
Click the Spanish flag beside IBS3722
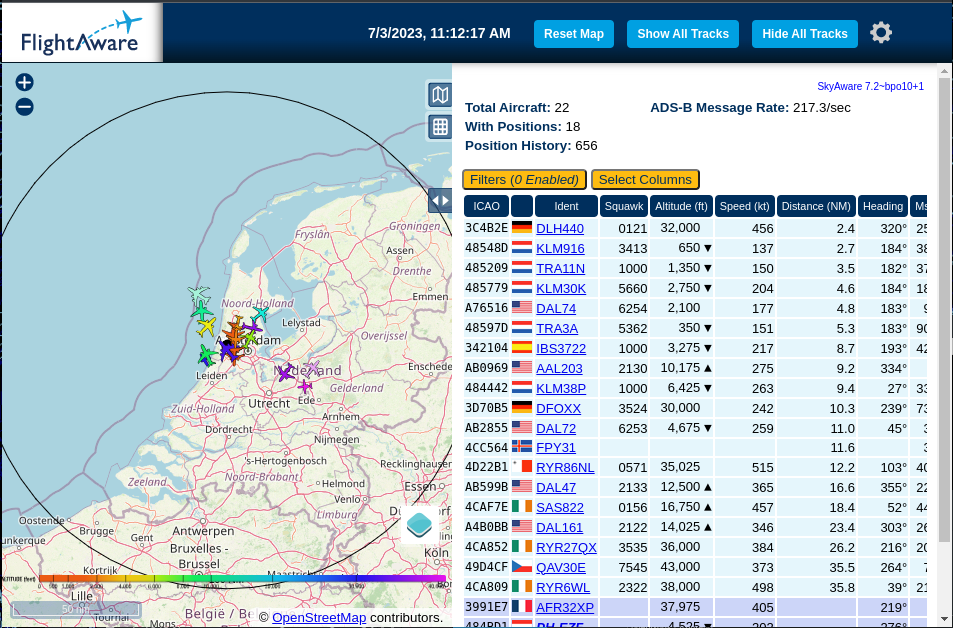521,348
